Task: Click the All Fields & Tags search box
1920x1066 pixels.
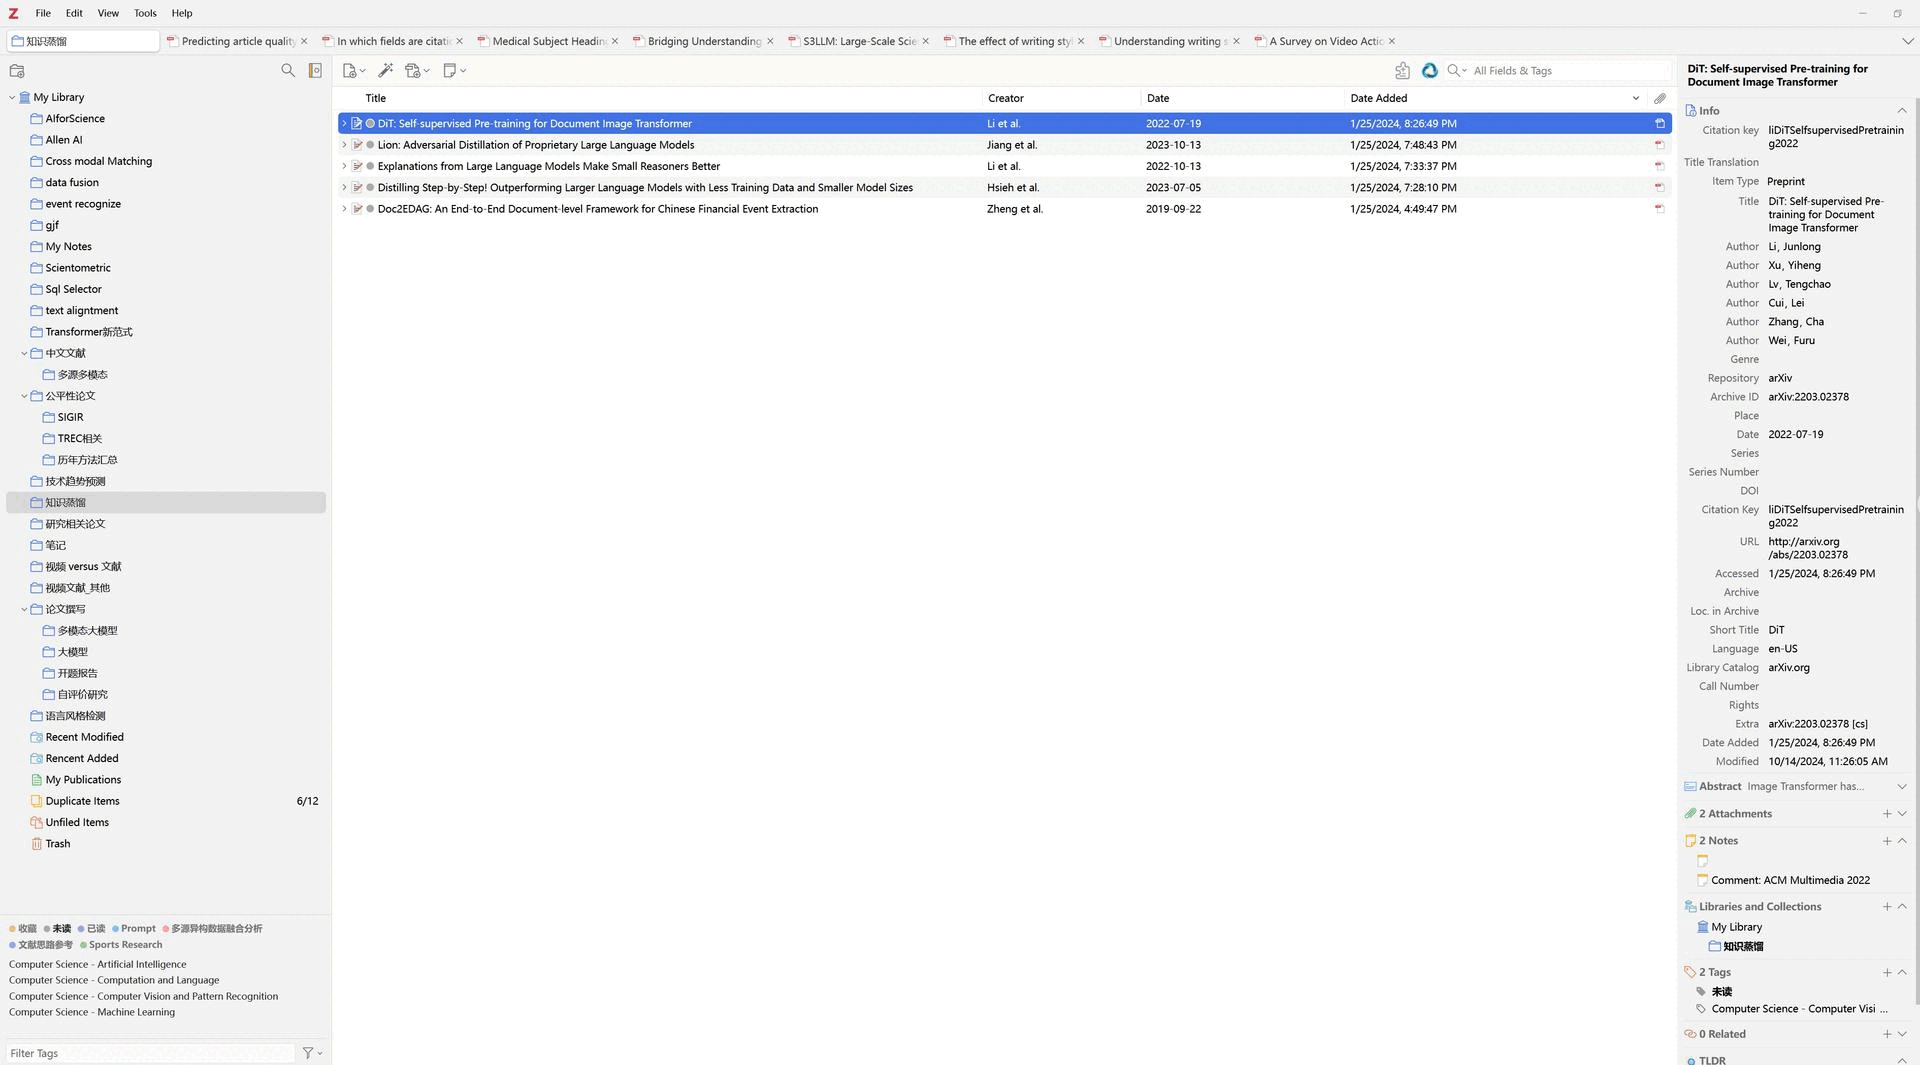Action: pyautogui.click(x=1568, y=71)
